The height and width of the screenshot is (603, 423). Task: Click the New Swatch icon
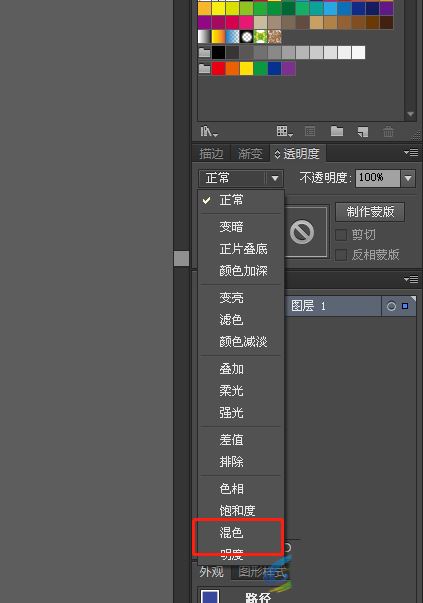coord(363,132)
